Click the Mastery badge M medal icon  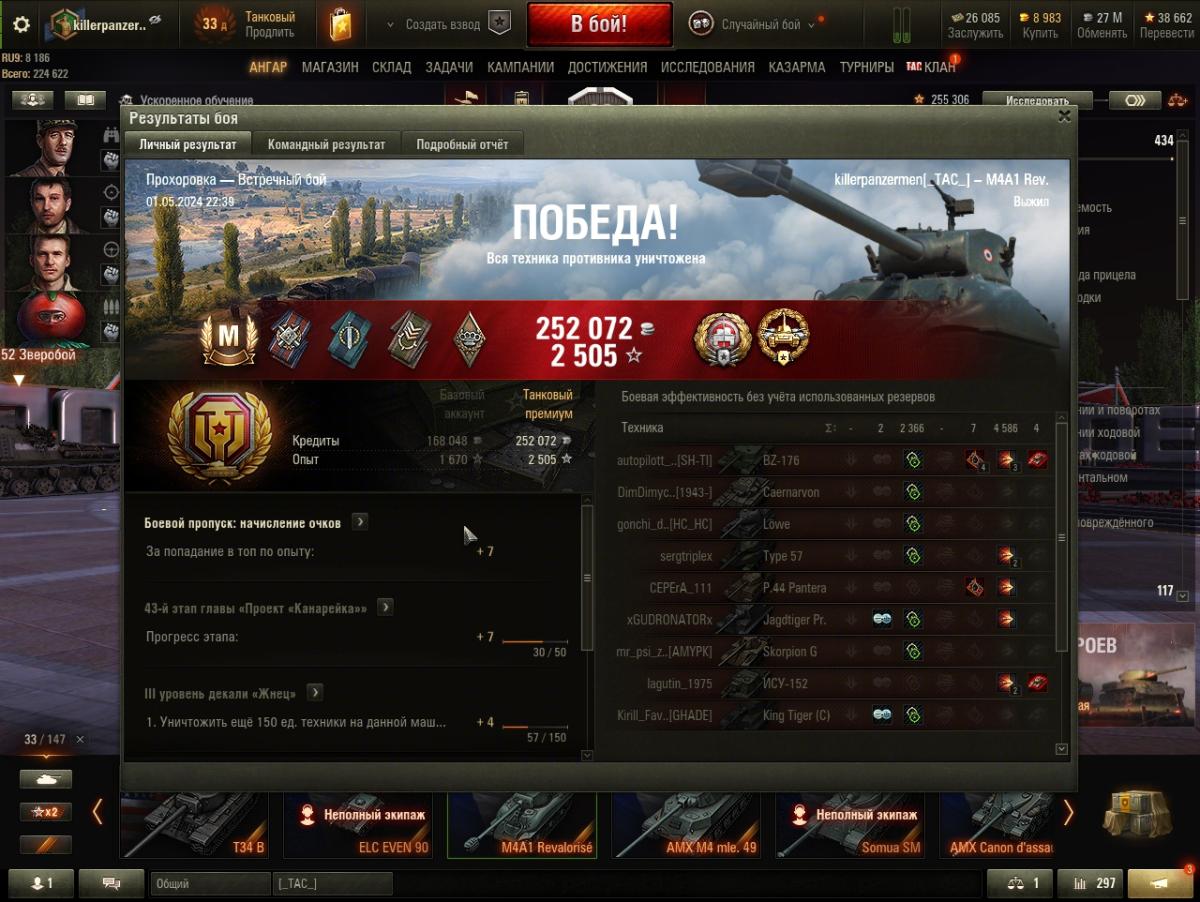(230, 339)
